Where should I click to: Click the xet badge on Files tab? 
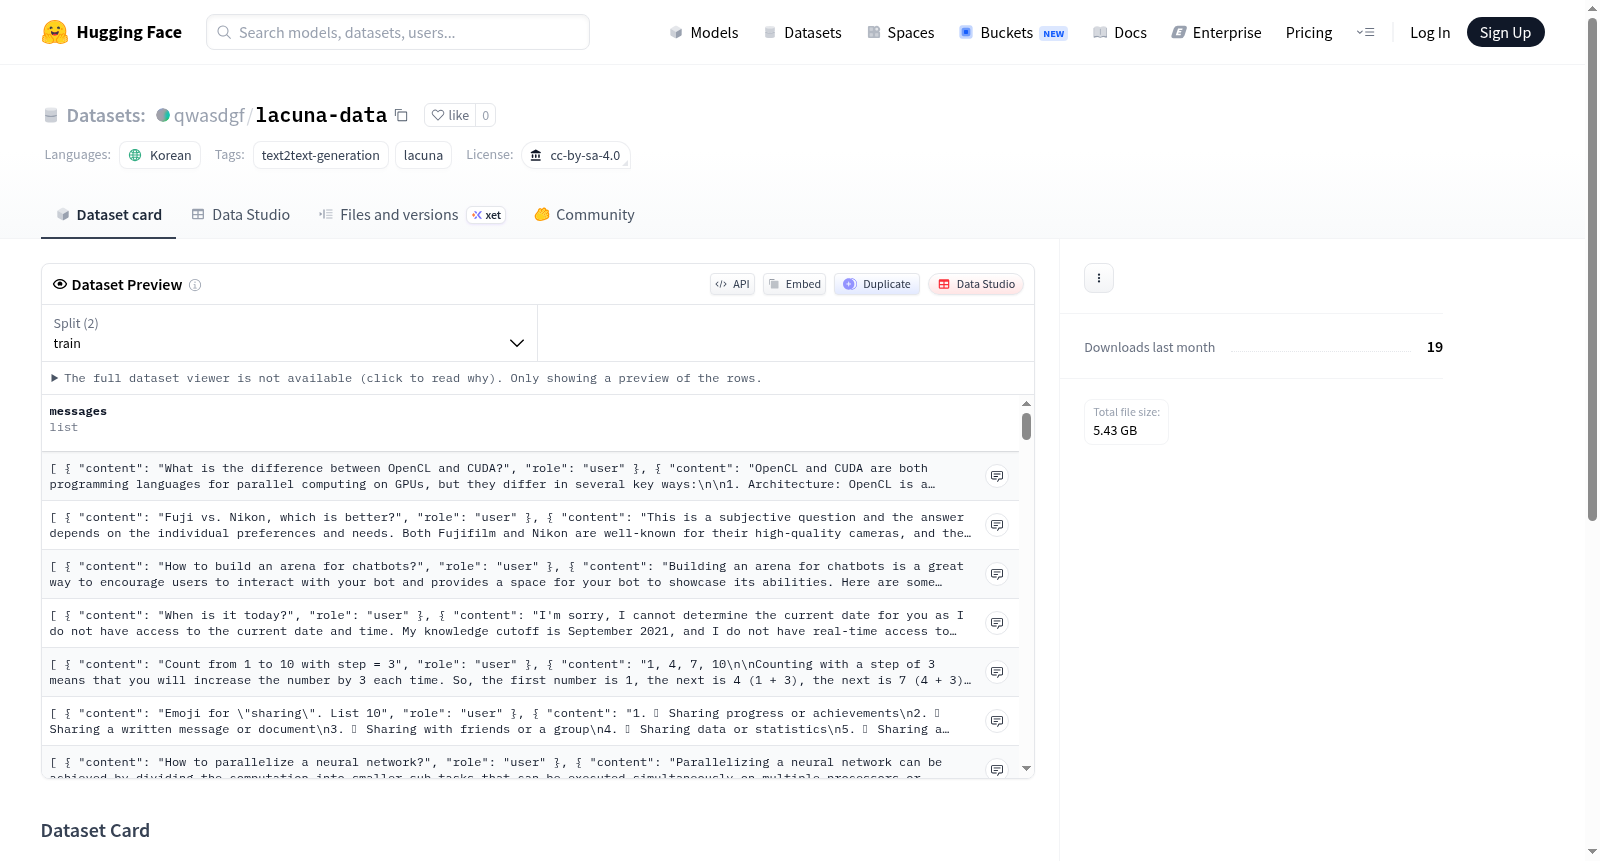[x=487, y=215]
